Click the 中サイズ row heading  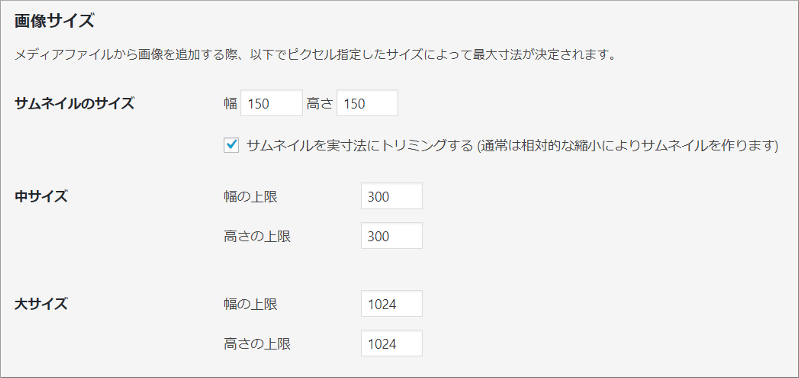[x=41, y=197]
